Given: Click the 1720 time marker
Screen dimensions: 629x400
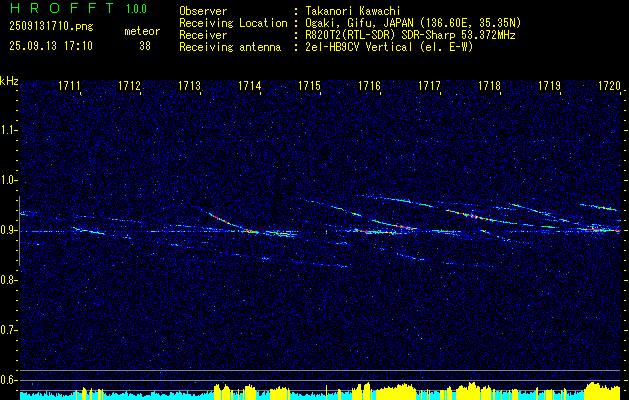Looking at the screenshot, I should coord(609,85).
